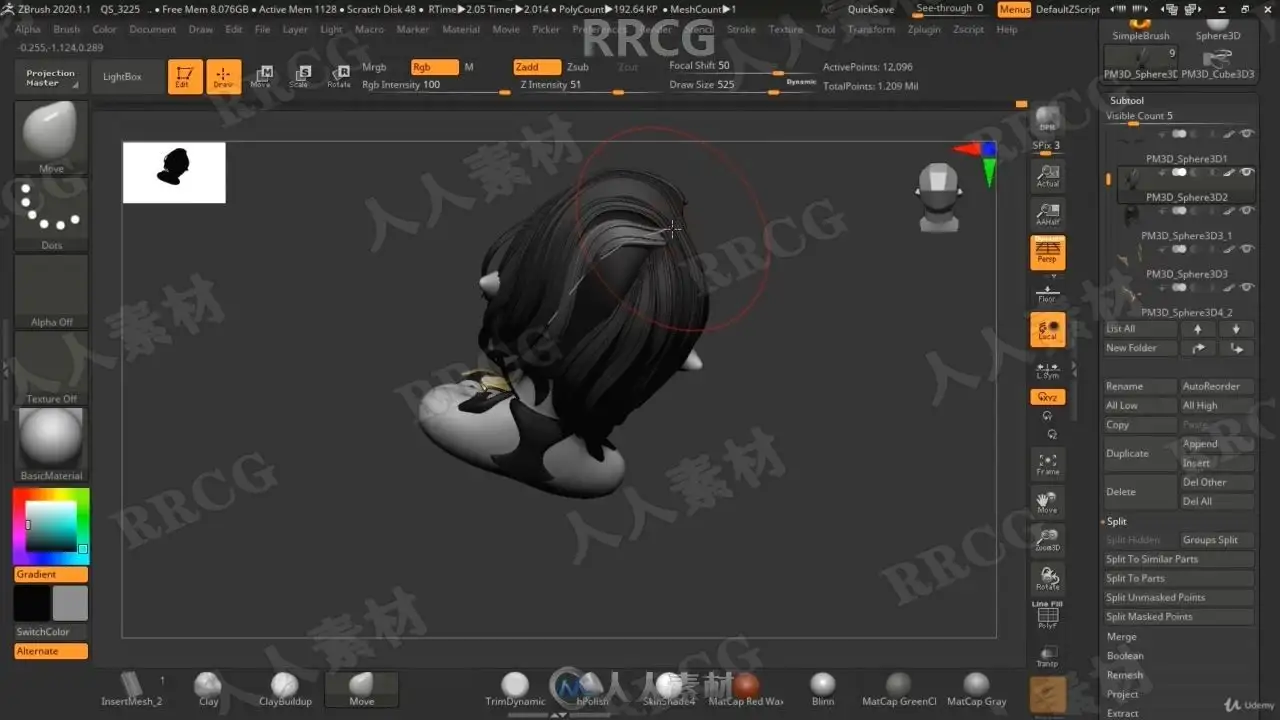Open the Projection Master dropdown
The image size is (1280, 720).
[50, 78]
